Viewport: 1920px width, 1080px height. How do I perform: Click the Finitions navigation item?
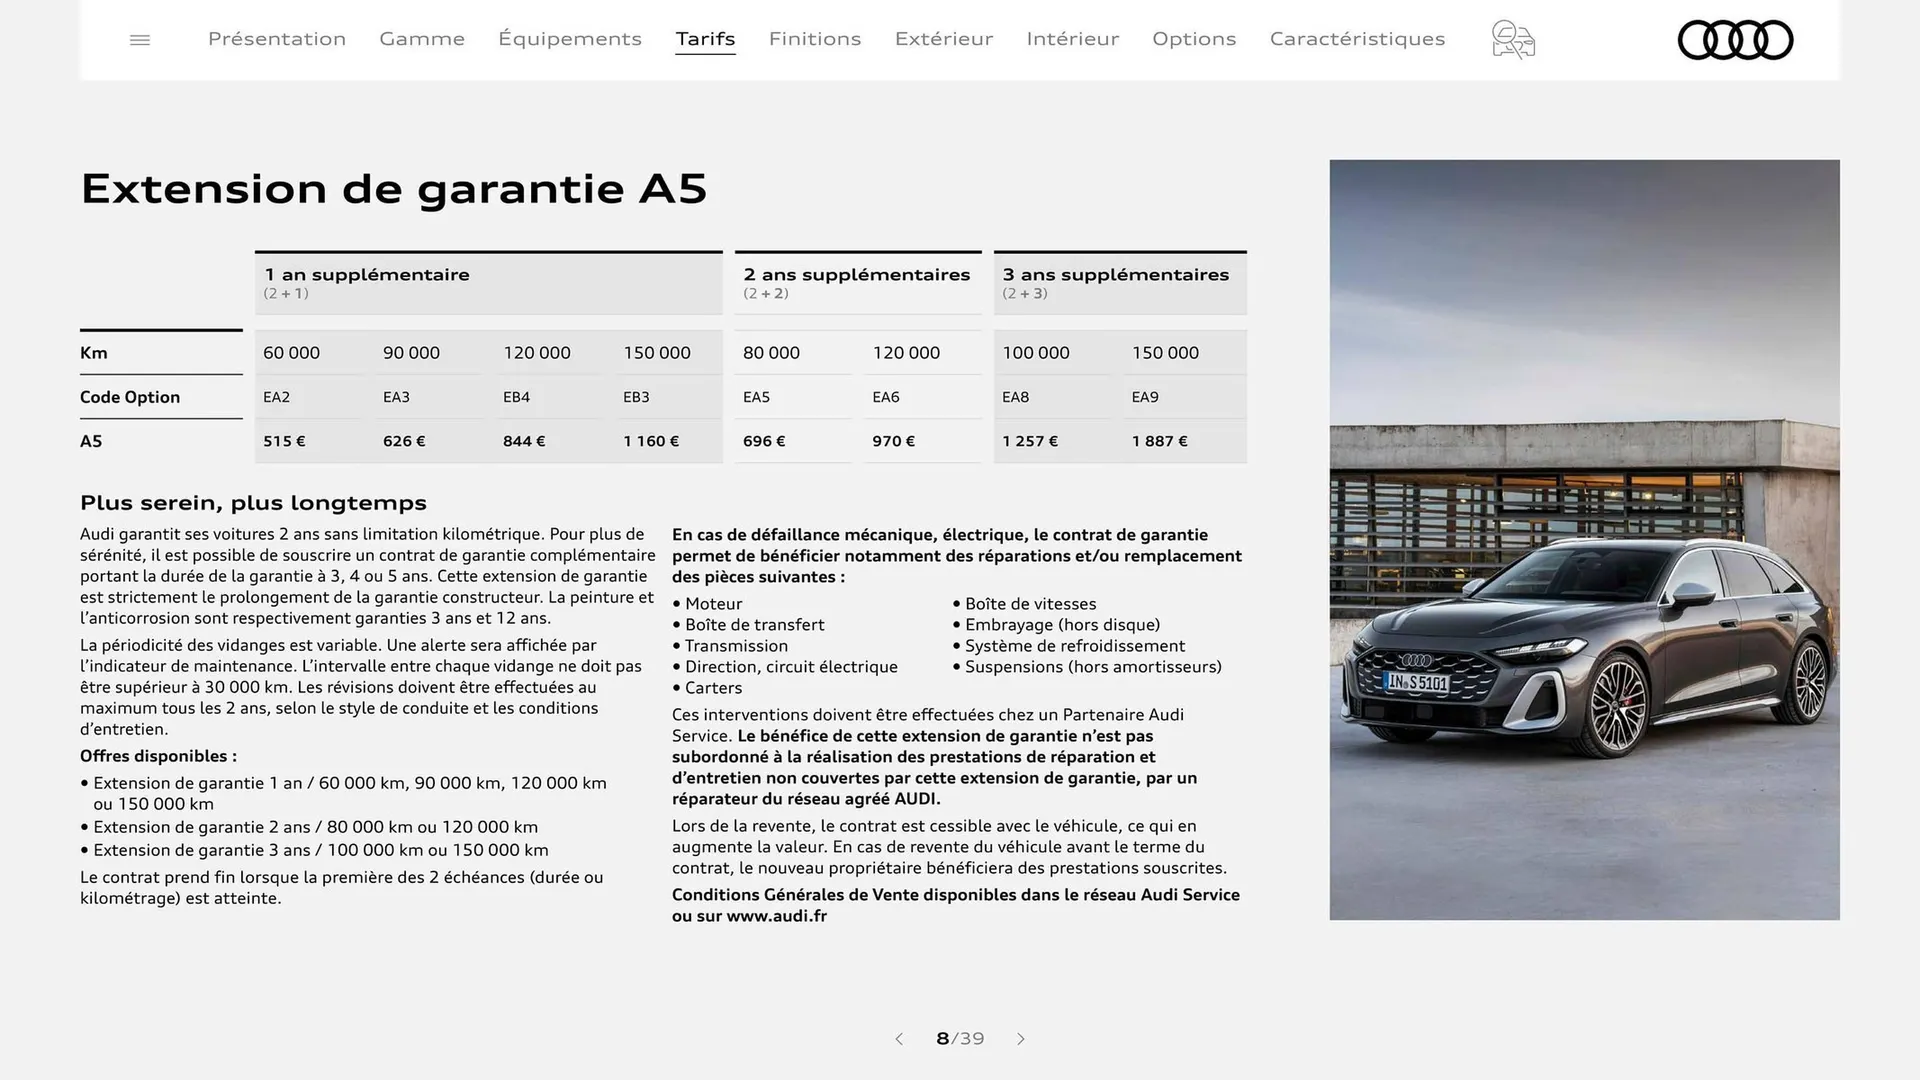pyautogui.click(x=815, y=39)
